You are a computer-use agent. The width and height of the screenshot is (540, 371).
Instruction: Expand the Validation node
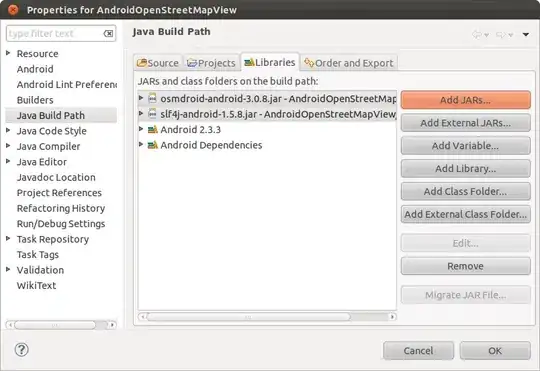8,269
